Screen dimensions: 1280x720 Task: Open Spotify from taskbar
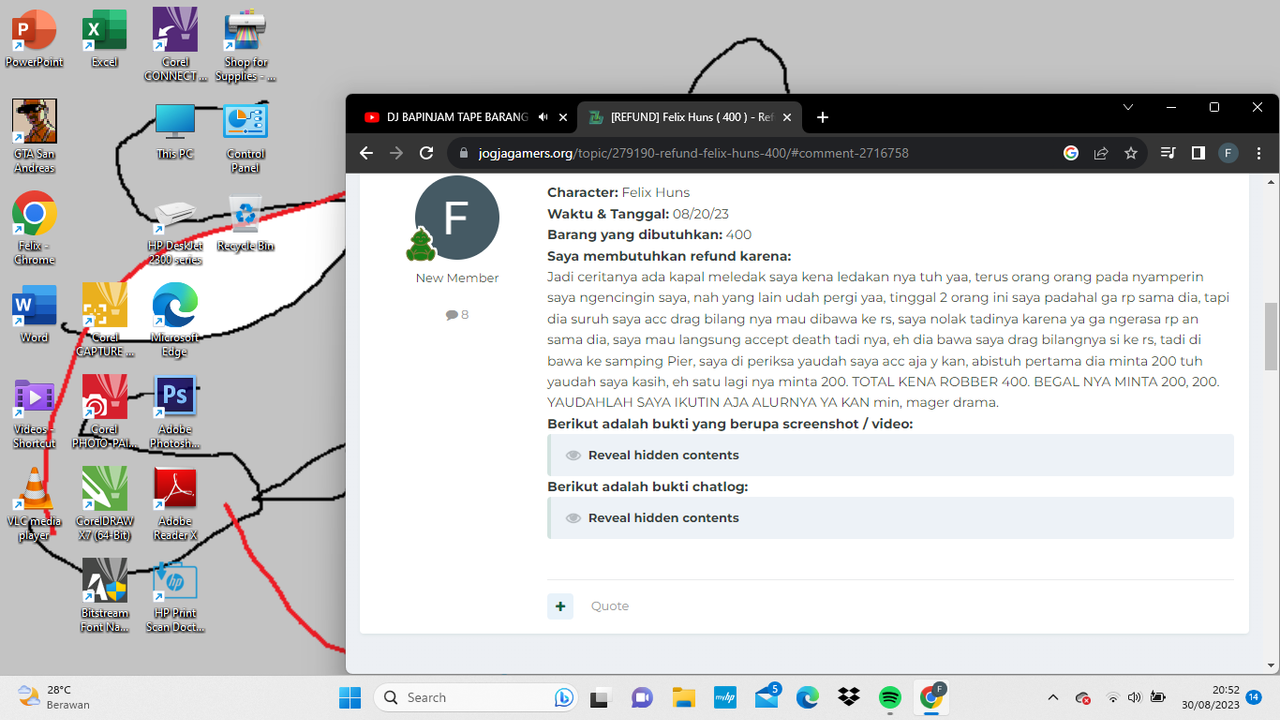(890, 697)
